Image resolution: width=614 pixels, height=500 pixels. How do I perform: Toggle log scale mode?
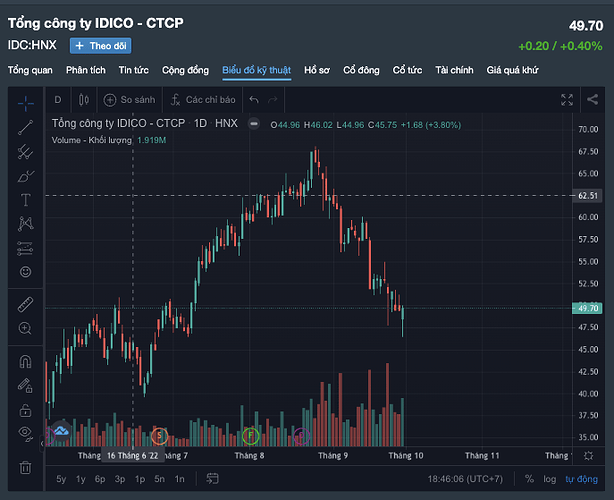[549, 479]
